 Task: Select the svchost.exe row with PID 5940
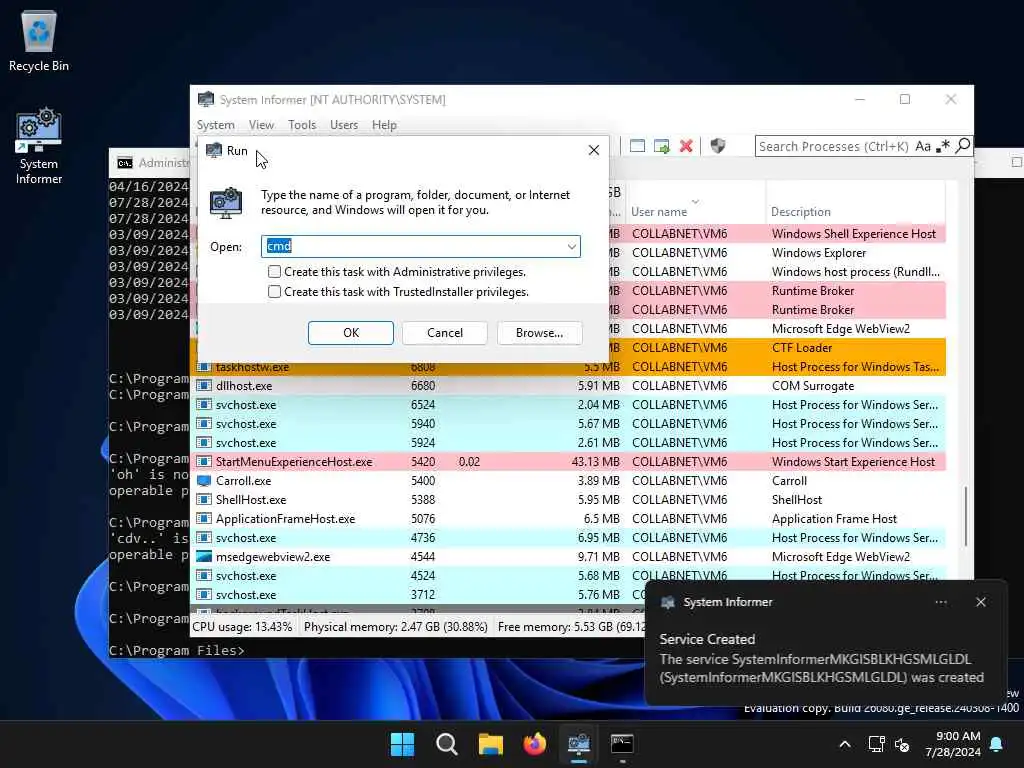pos(568,424)
